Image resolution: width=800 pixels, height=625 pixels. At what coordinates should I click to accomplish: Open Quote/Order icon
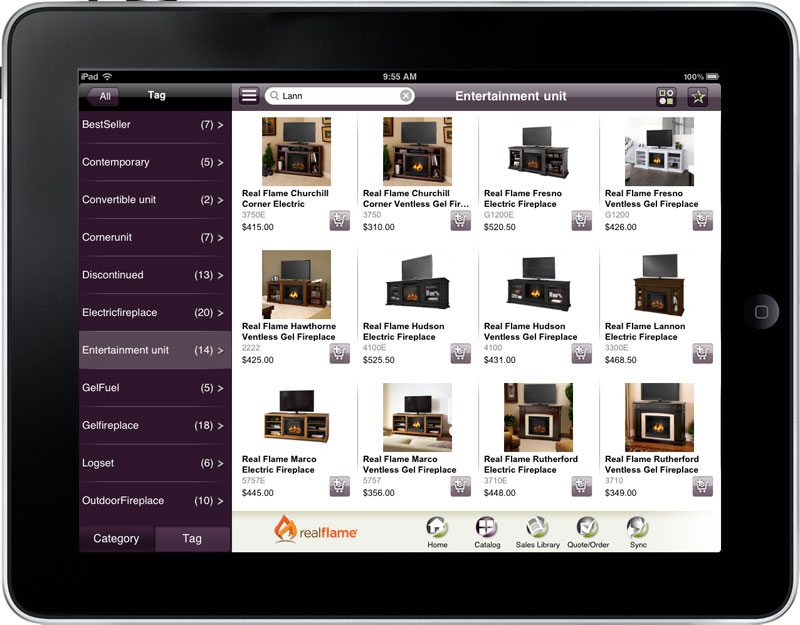pyautogui.click(x=588, y=532)
